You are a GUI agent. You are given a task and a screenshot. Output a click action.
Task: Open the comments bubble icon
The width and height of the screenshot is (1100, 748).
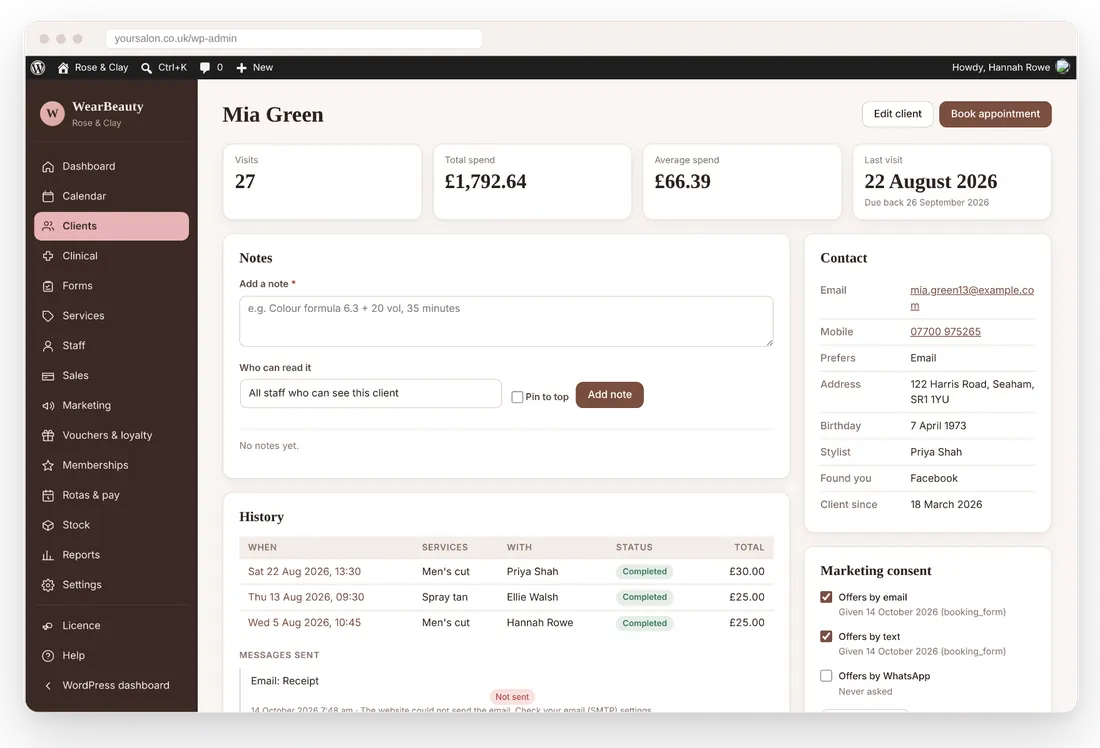205,68
